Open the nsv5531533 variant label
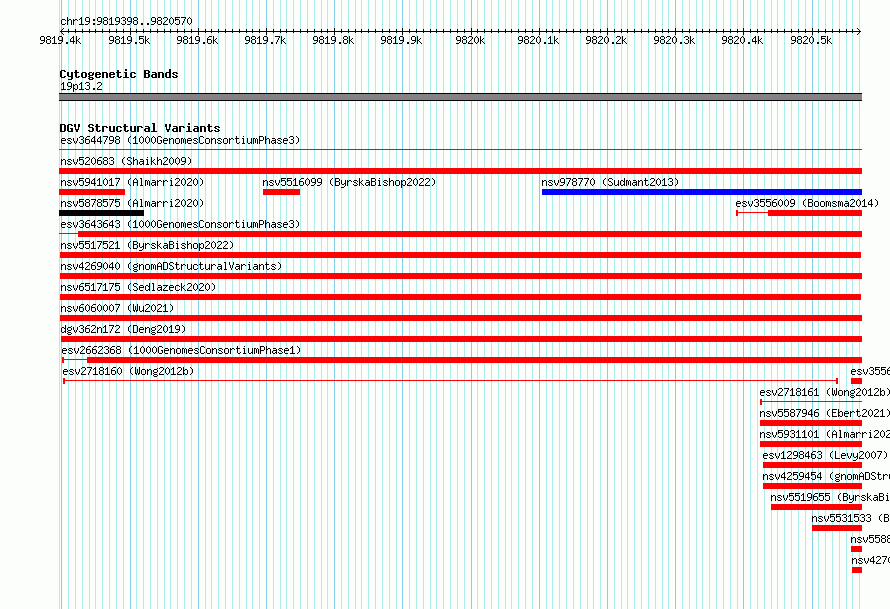The height and width of the screenshot is (609, 890). tap(850, 518)
